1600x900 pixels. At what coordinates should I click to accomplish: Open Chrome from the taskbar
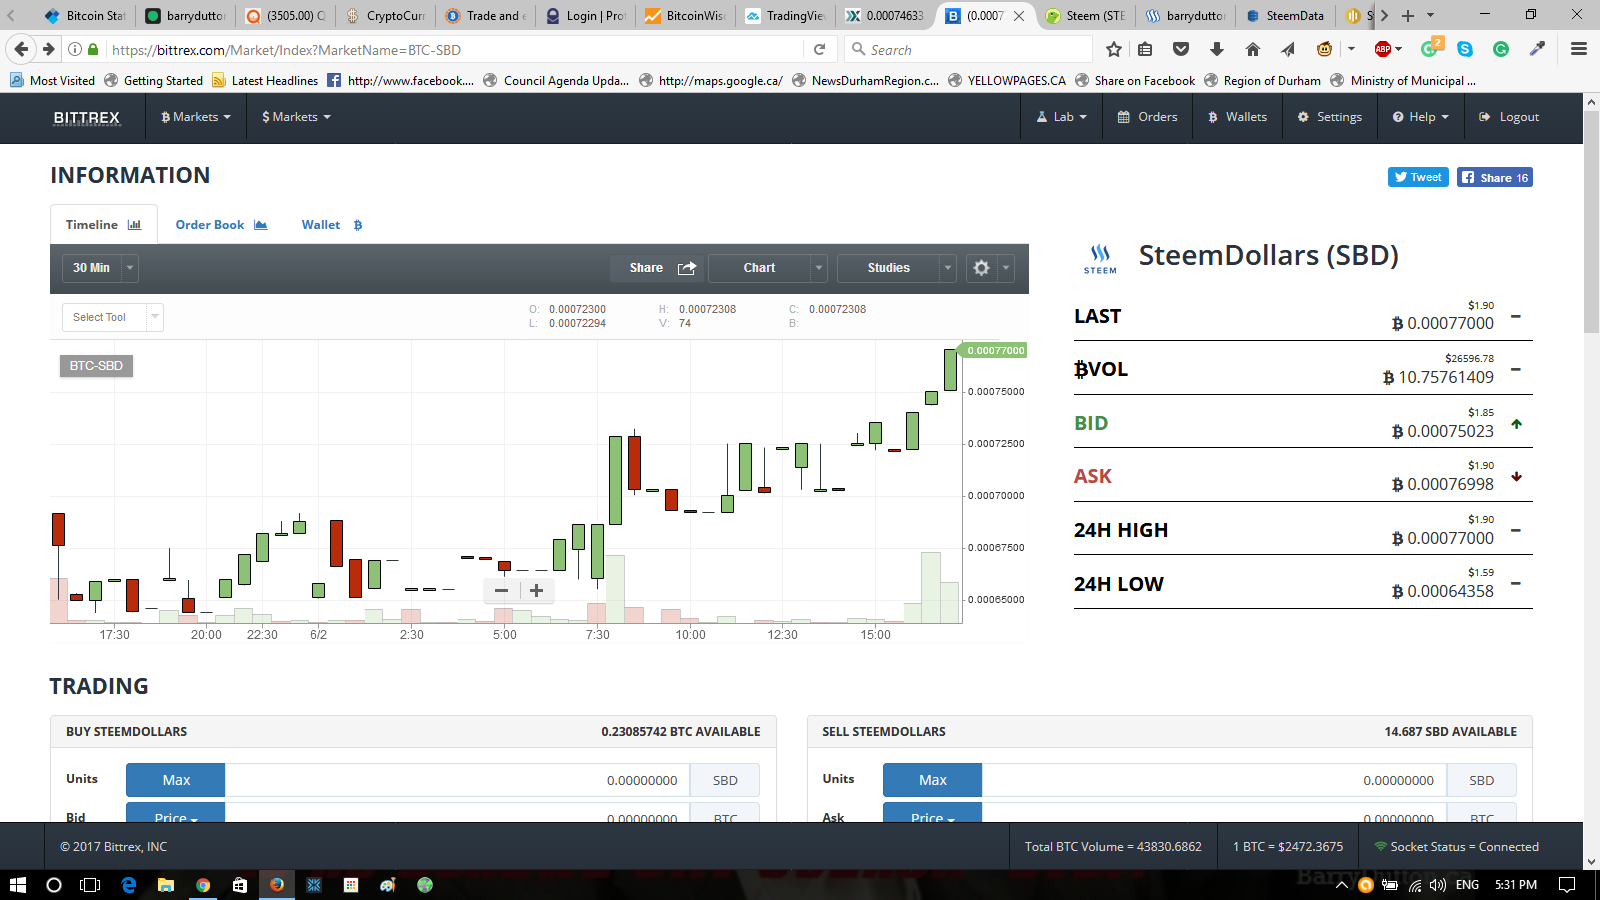203,885
